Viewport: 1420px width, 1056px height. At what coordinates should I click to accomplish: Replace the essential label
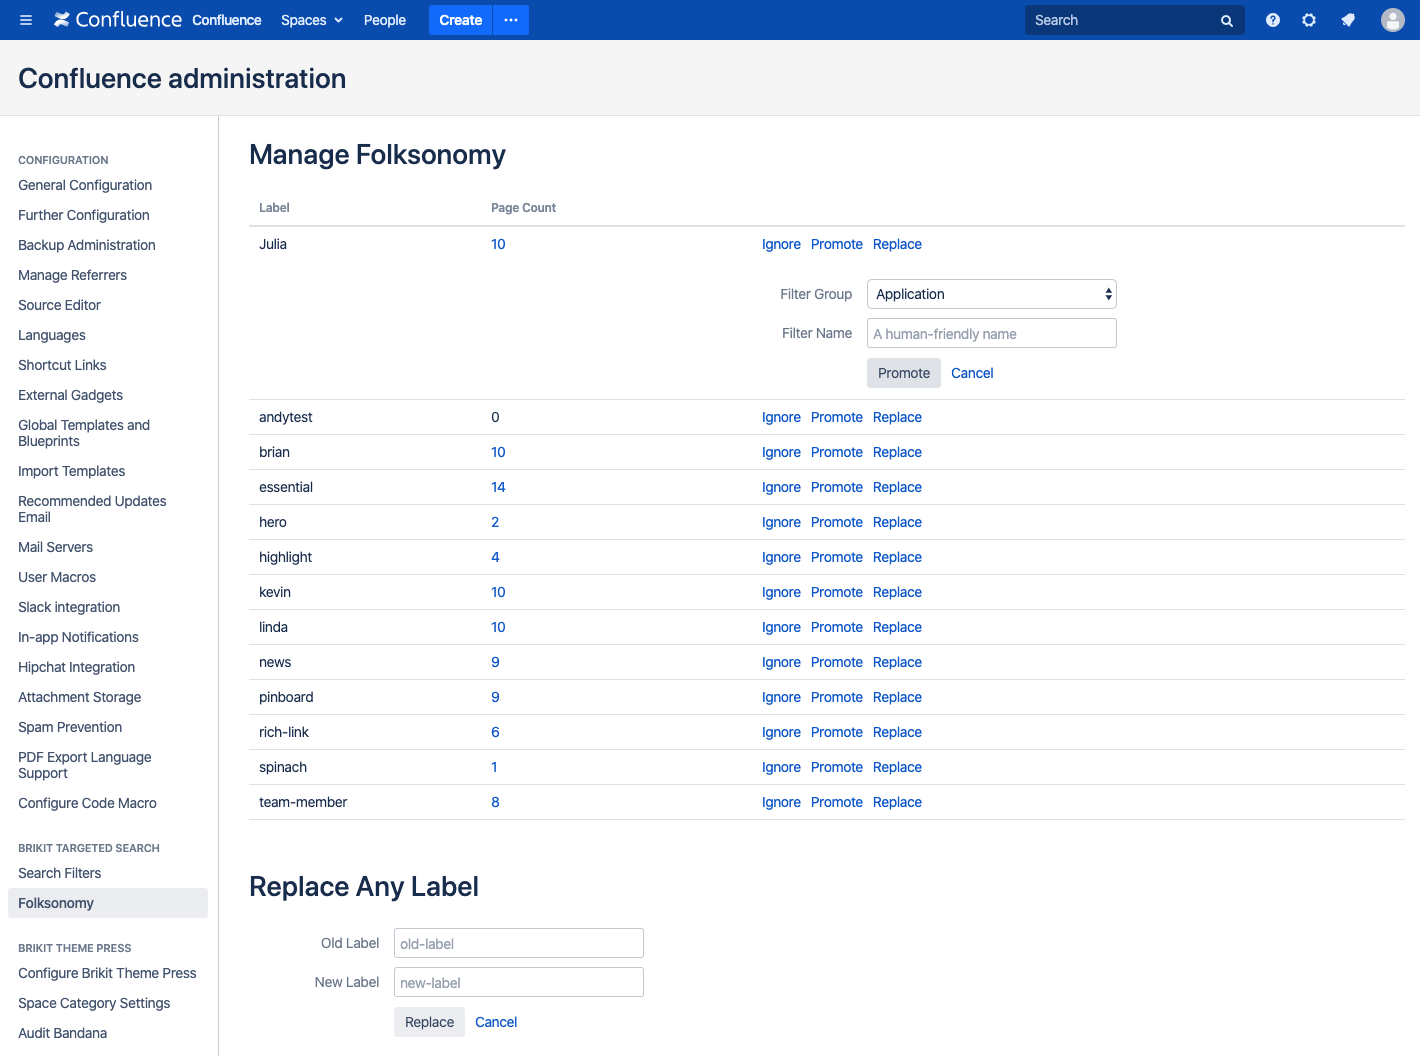(897, 487)
